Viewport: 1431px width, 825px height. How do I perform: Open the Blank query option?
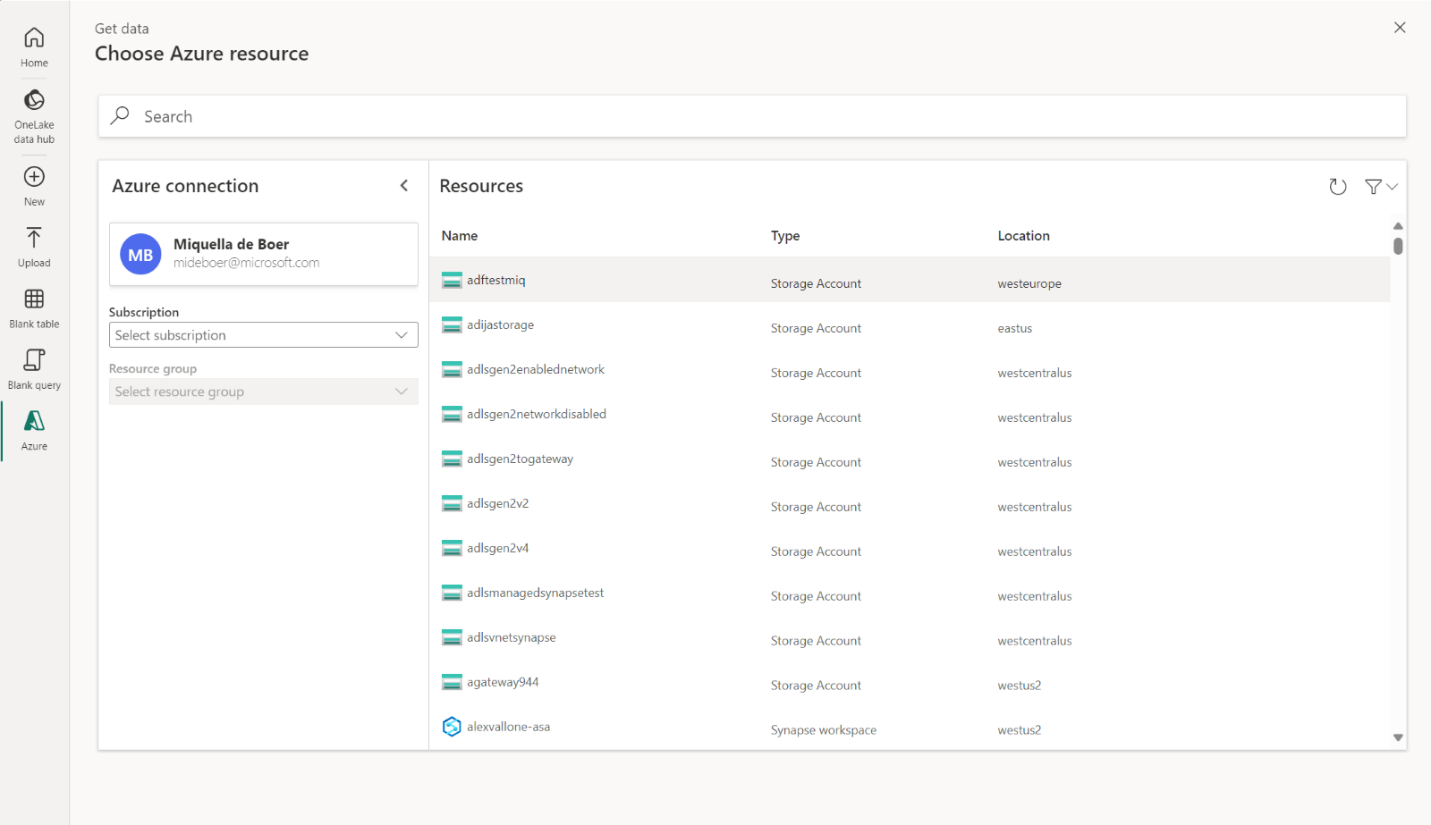pos(34,369)
